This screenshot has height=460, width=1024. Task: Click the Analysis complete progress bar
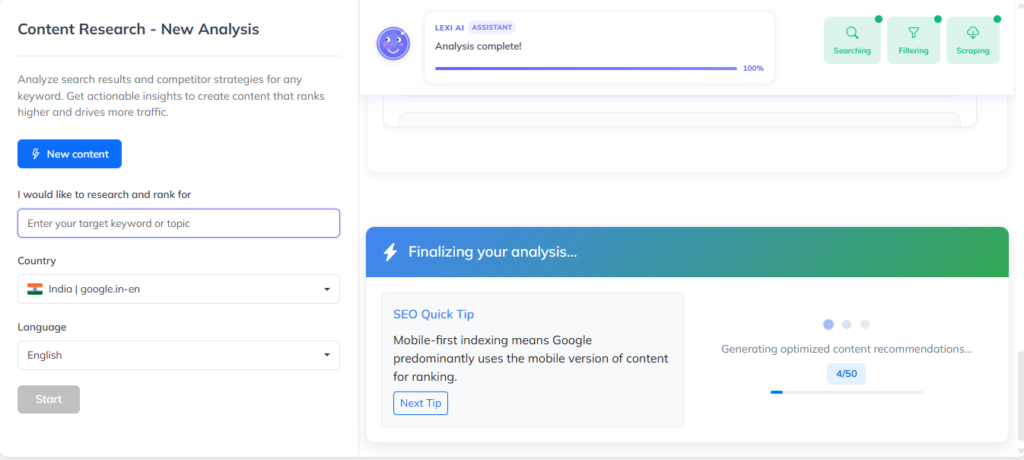[586, 68]
